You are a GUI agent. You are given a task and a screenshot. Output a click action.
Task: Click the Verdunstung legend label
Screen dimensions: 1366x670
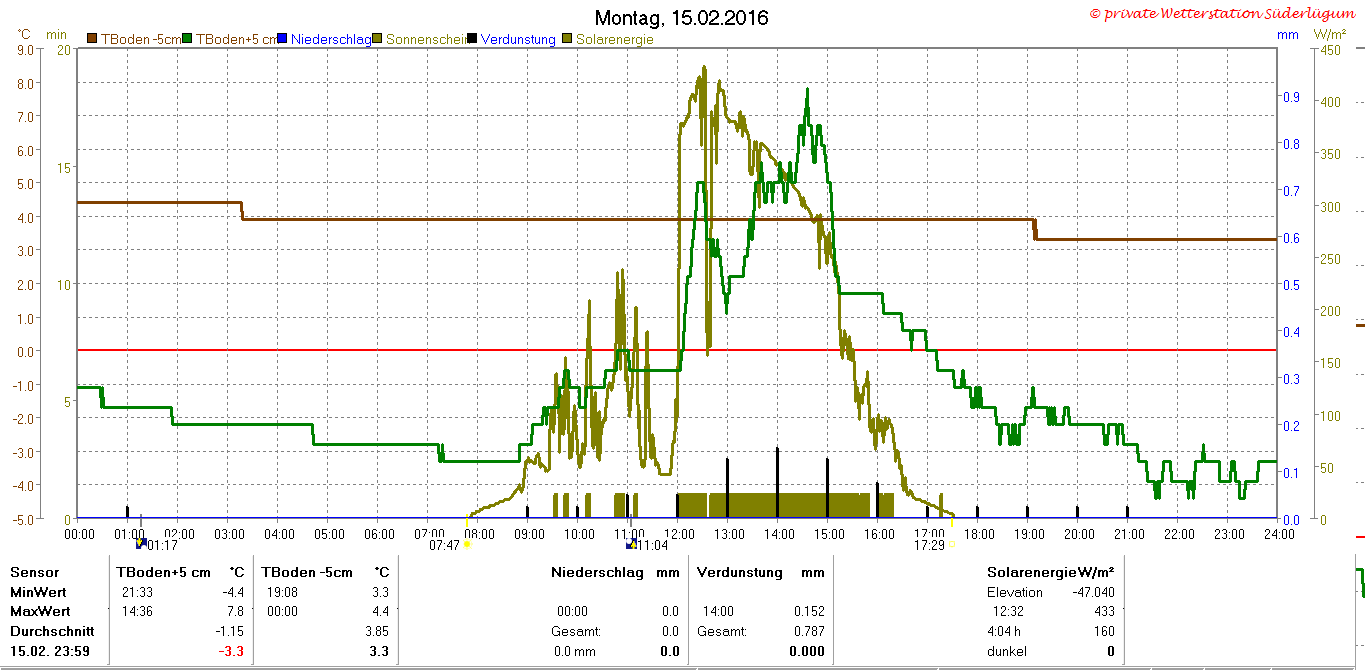point(518,39)
